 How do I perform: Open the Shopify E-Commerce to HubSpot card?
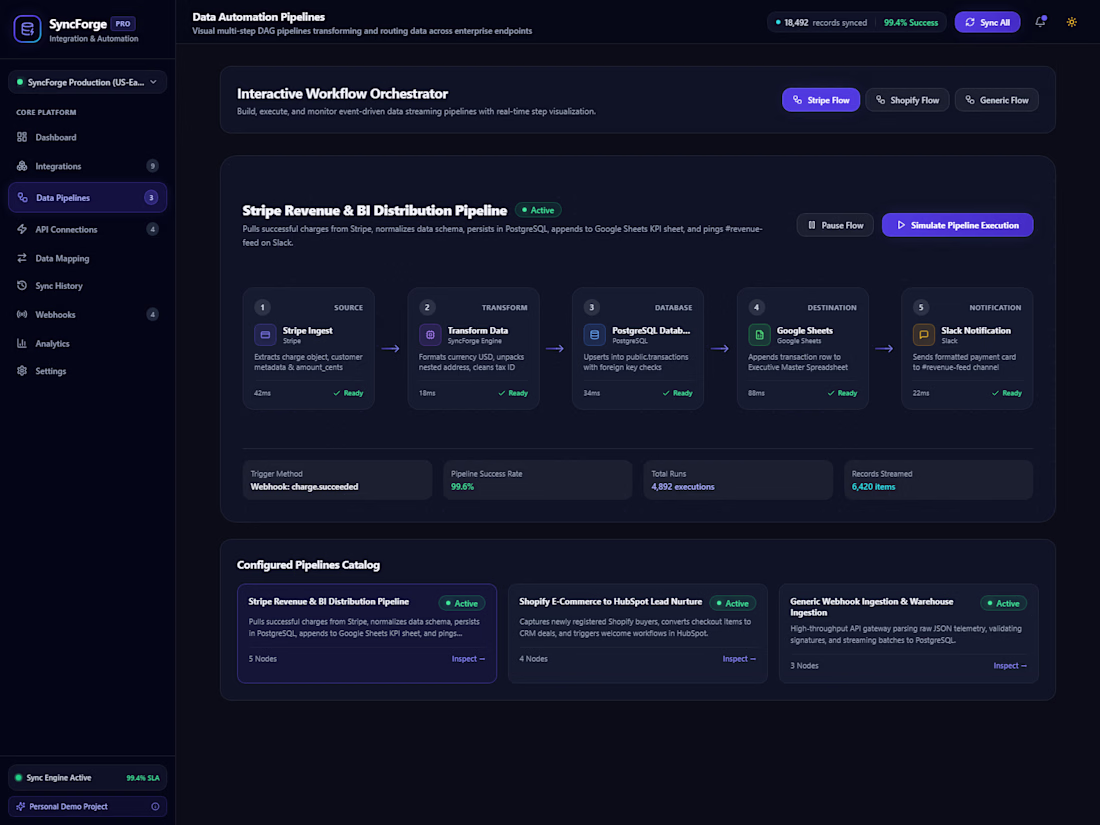click(638, 633)
